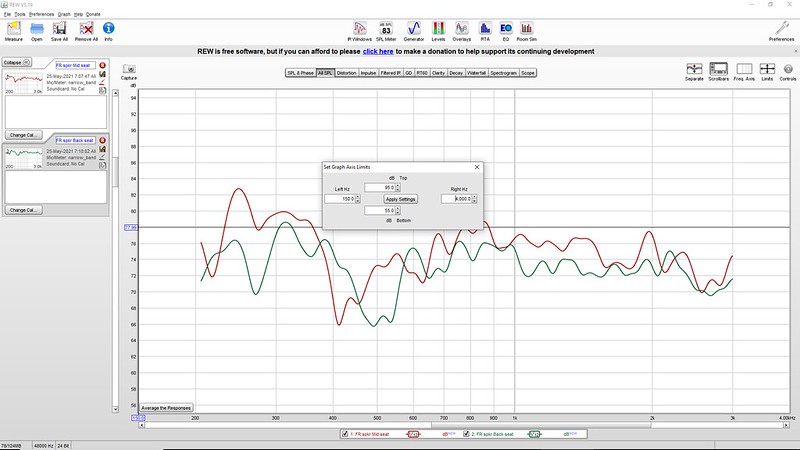This screenshot has width=800, height=450.
Task: Open the Info panel icon
Action: [108, 31]
